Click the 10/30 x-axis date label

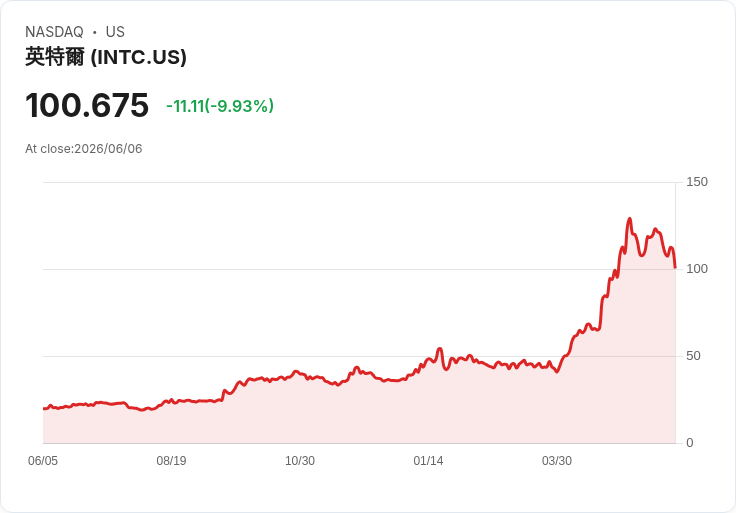pos(300,461)
